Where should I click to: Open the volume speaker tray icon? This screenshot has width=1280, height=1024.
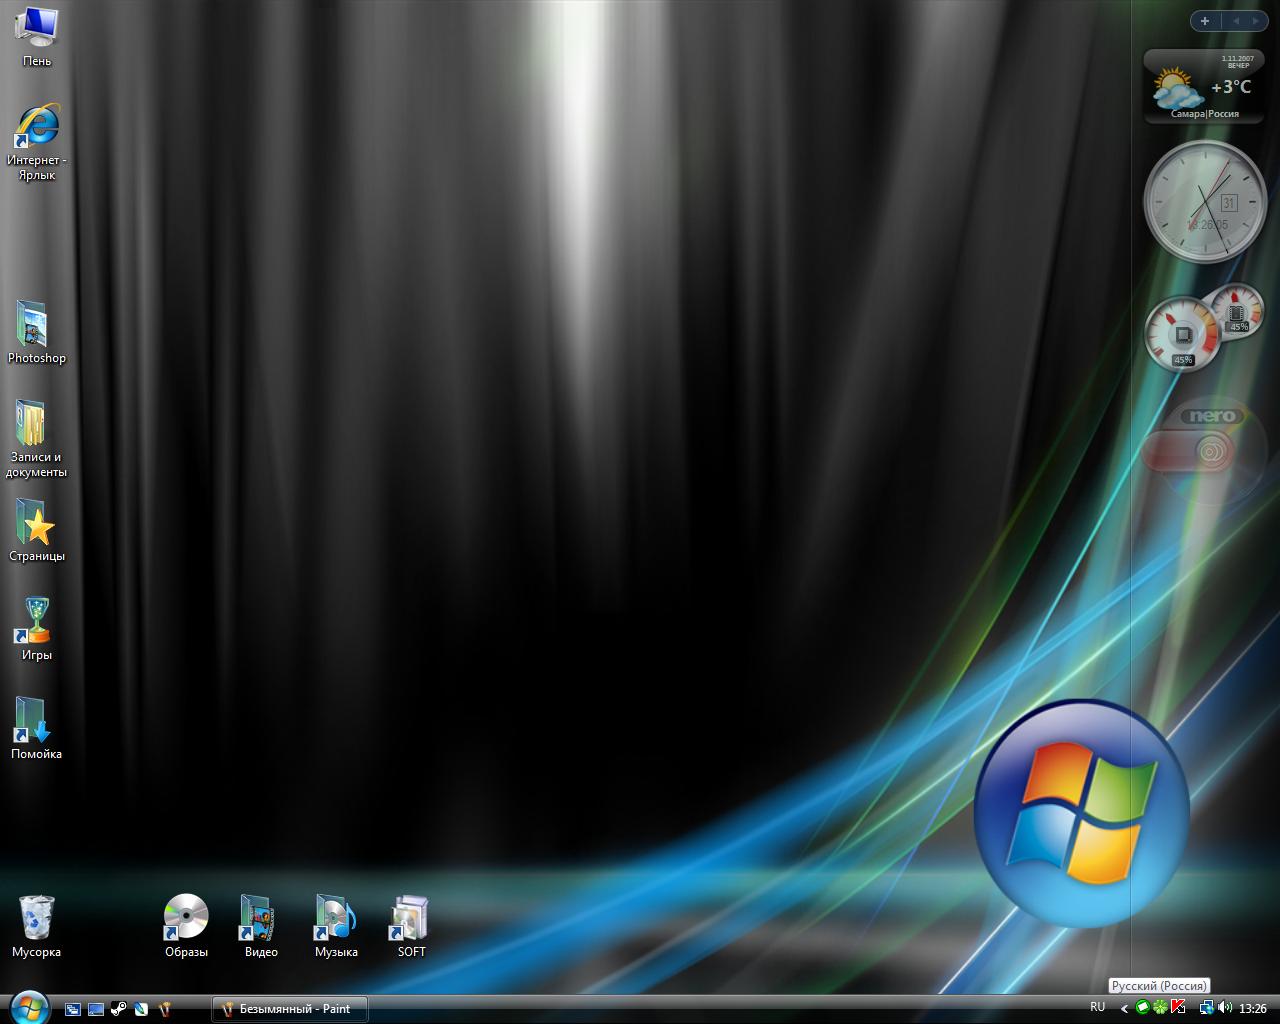1225,1008
